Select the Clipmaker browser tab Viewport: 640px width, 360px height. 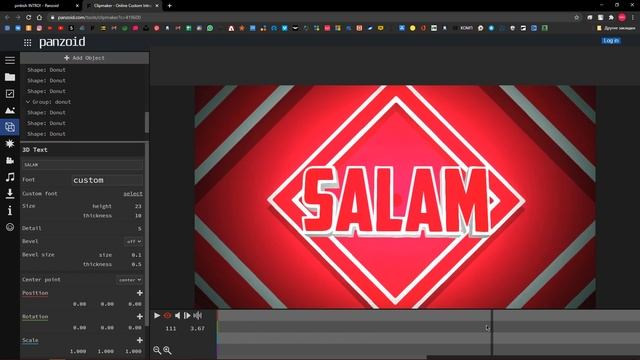(122, 6)
